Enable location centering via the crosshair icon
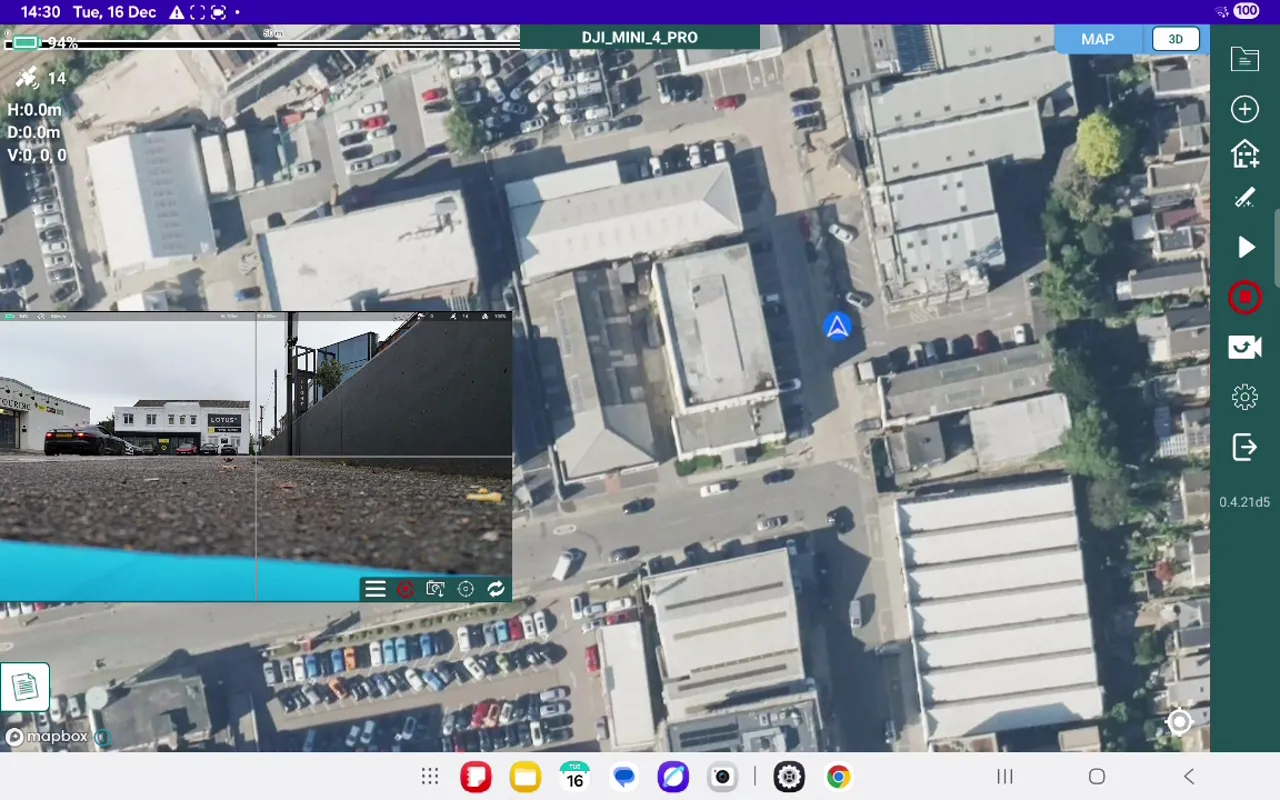Screen dimensions: 1280x800 tap(465, 589)
